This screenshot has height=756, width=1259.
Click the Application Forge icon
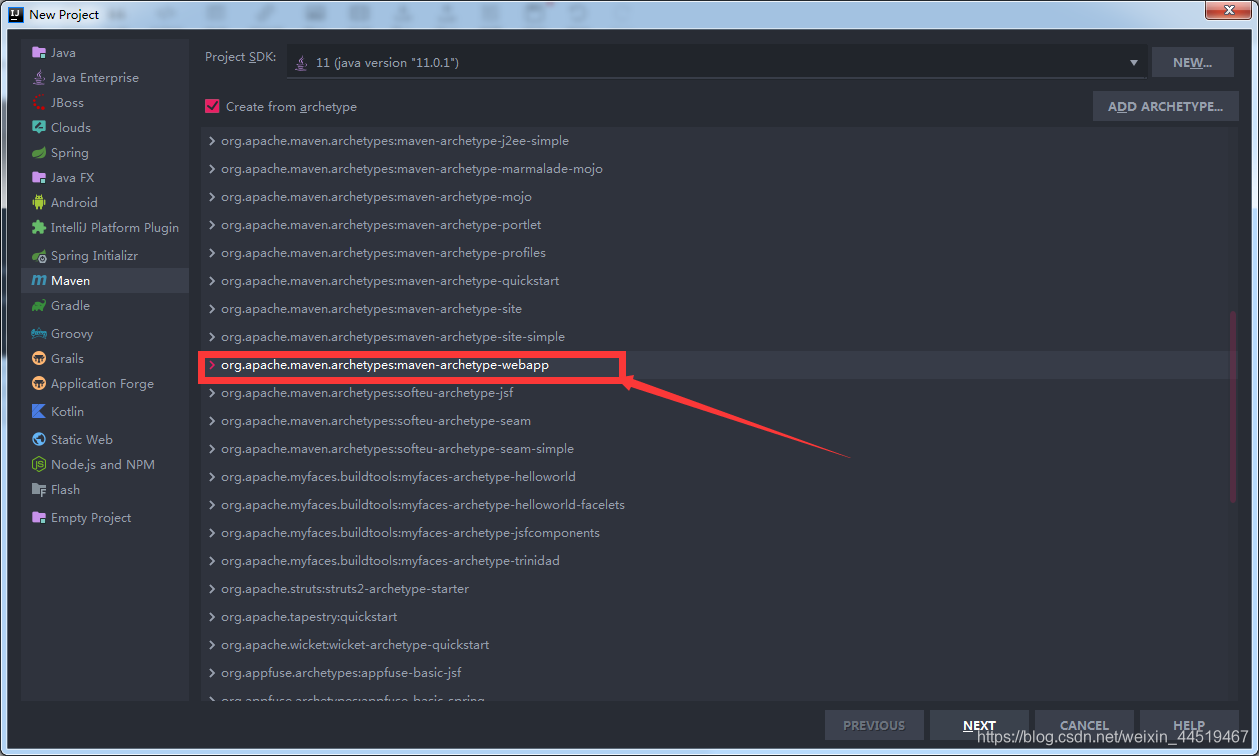tap(39, 384)
